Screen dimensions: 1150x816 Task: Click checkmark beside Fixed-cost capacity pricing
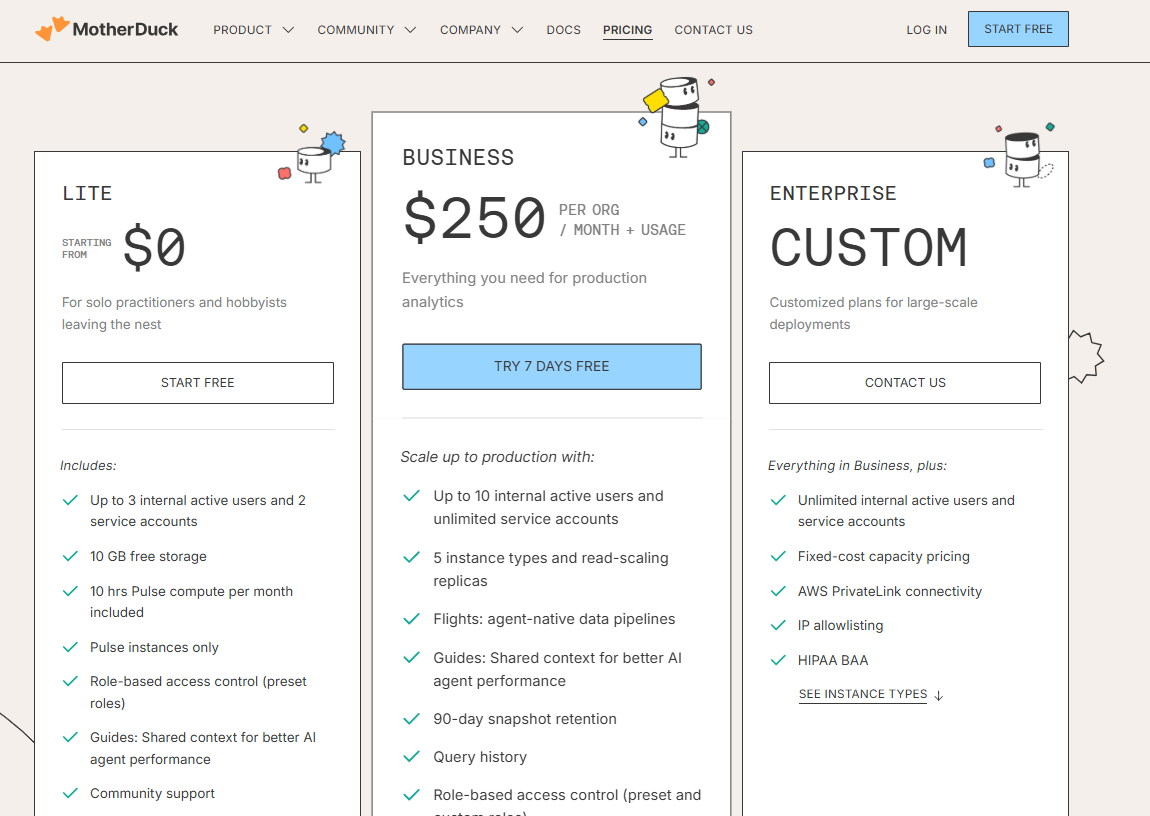(x=778, y=556)
